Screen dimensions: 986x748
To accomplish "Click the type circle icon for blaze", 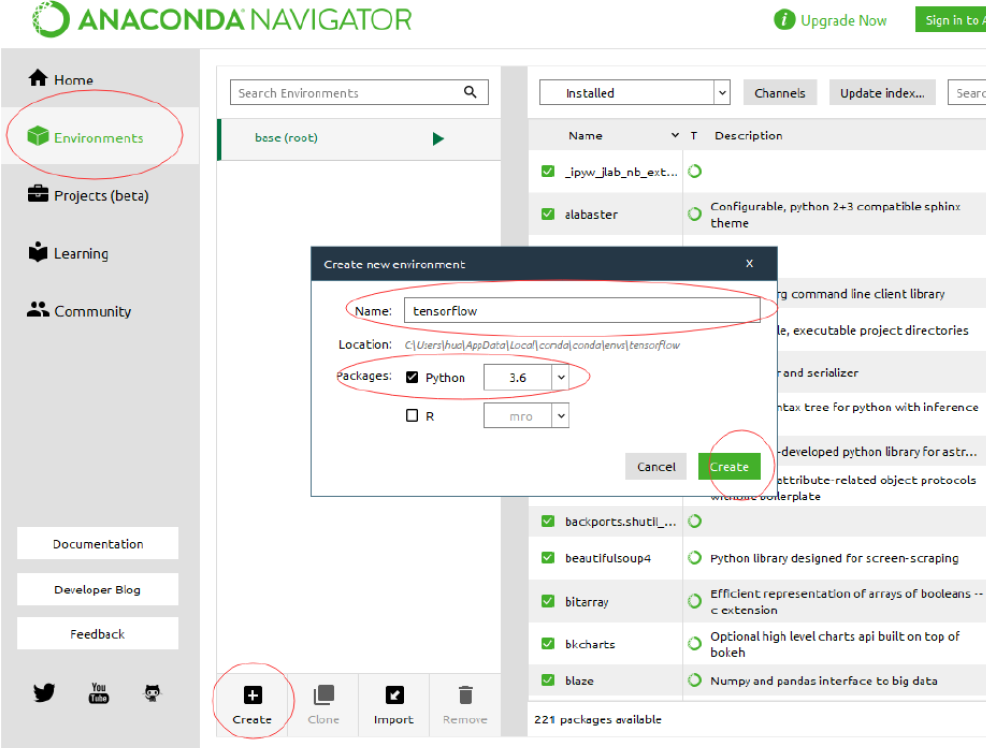I will [694, 680].
